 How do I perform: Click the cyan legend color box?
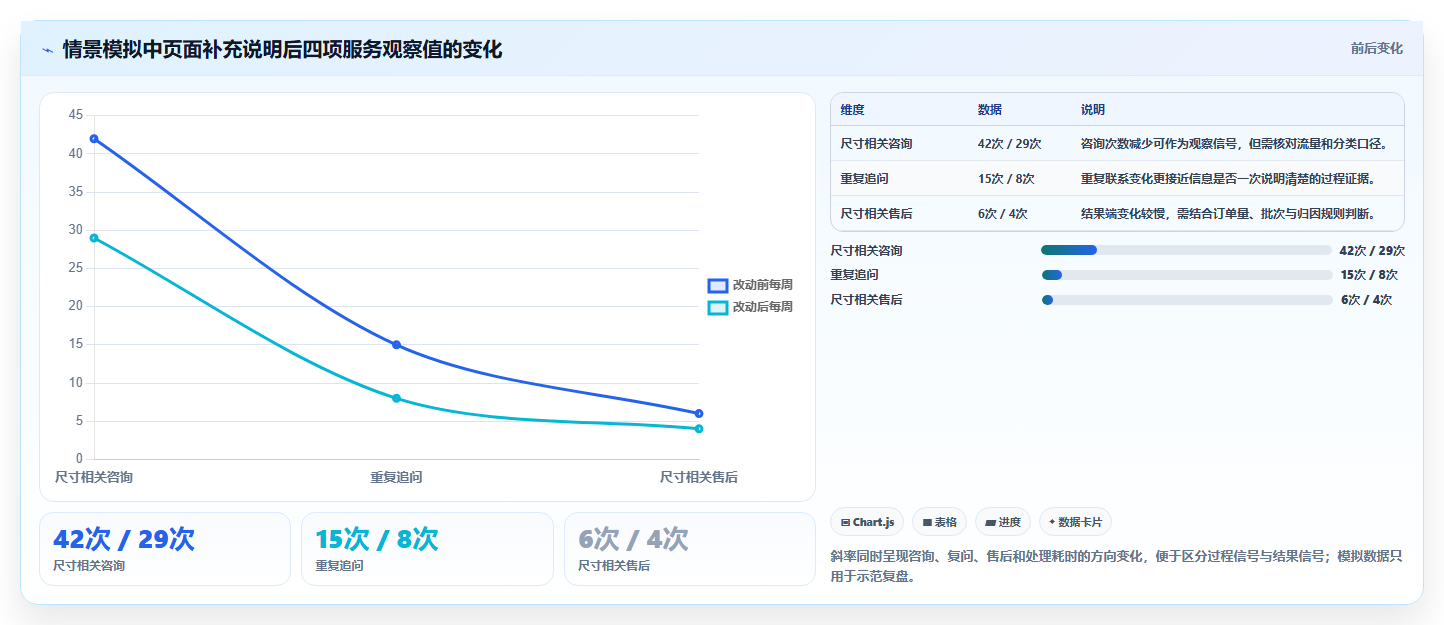click(718, 307)
